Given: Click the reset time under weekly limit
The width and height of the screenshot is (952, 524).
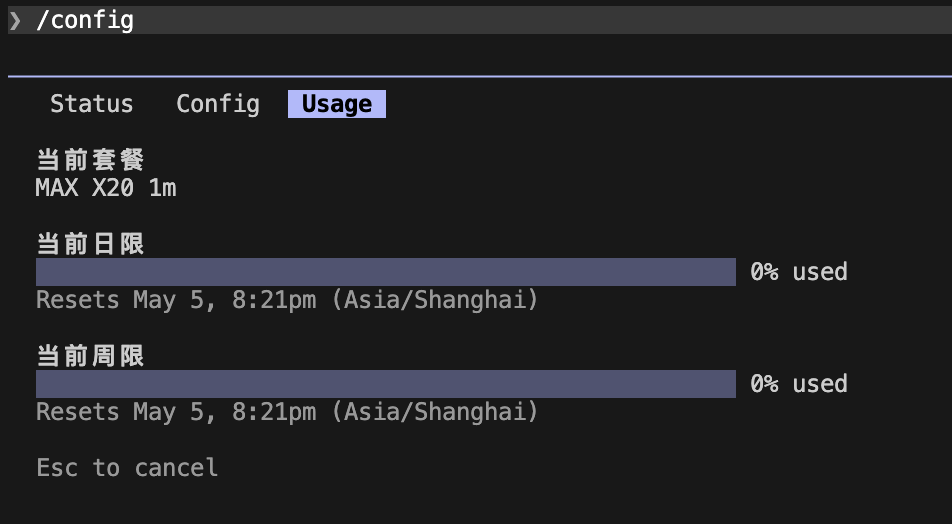Looking at the screenshot, I should click(x=287, y=412).
